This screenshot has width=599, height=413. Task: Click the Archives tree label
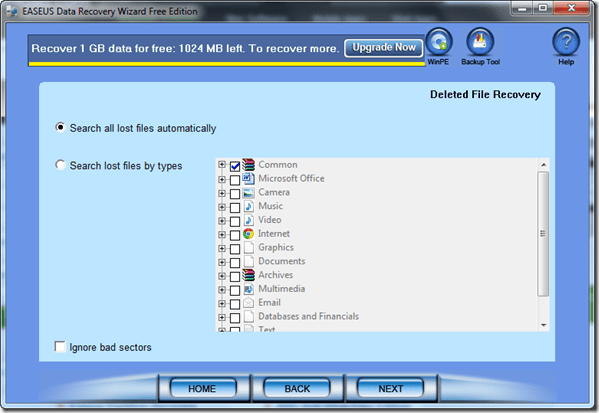pyautogui.click(x=275, y=275)
